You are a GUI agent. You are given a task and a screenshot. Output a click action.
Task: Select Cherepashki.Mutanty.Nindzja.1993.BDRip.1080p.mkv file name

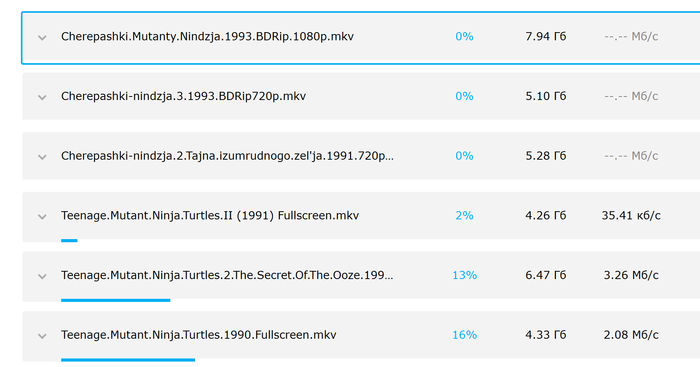click(207, 37)
